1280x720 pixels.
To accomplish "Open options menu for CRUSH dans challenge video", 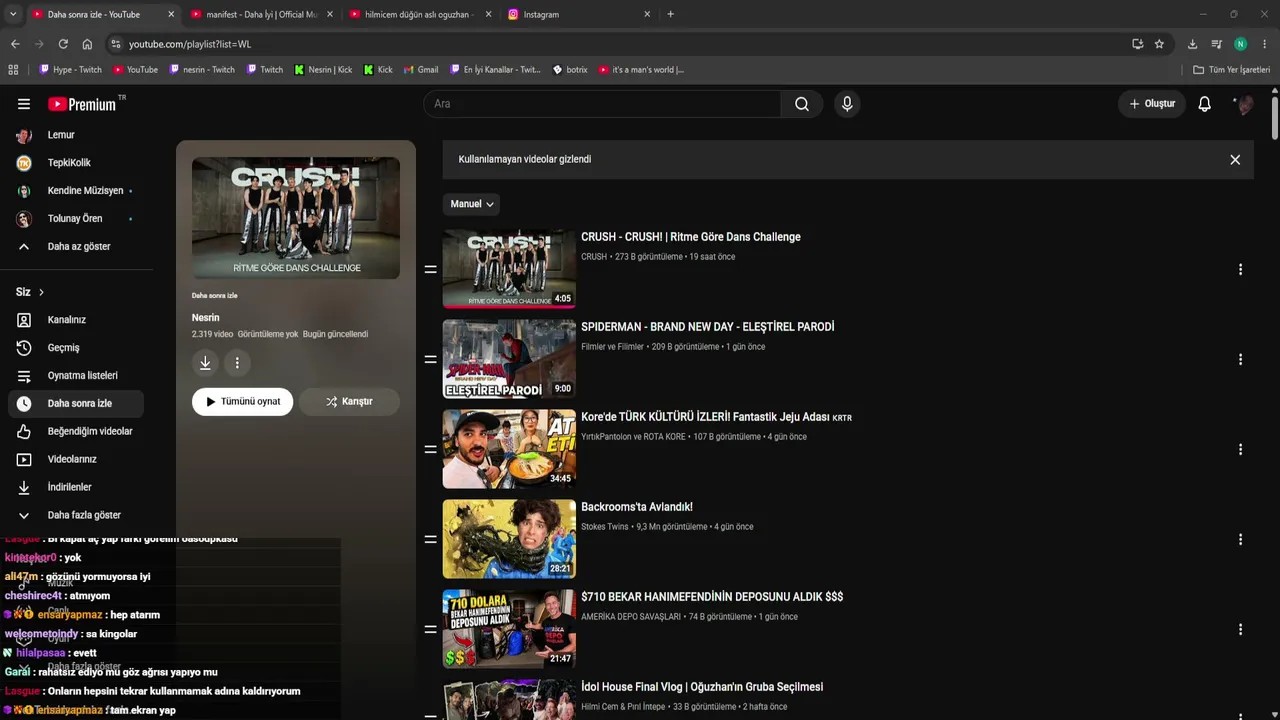I will point(1240,269).
